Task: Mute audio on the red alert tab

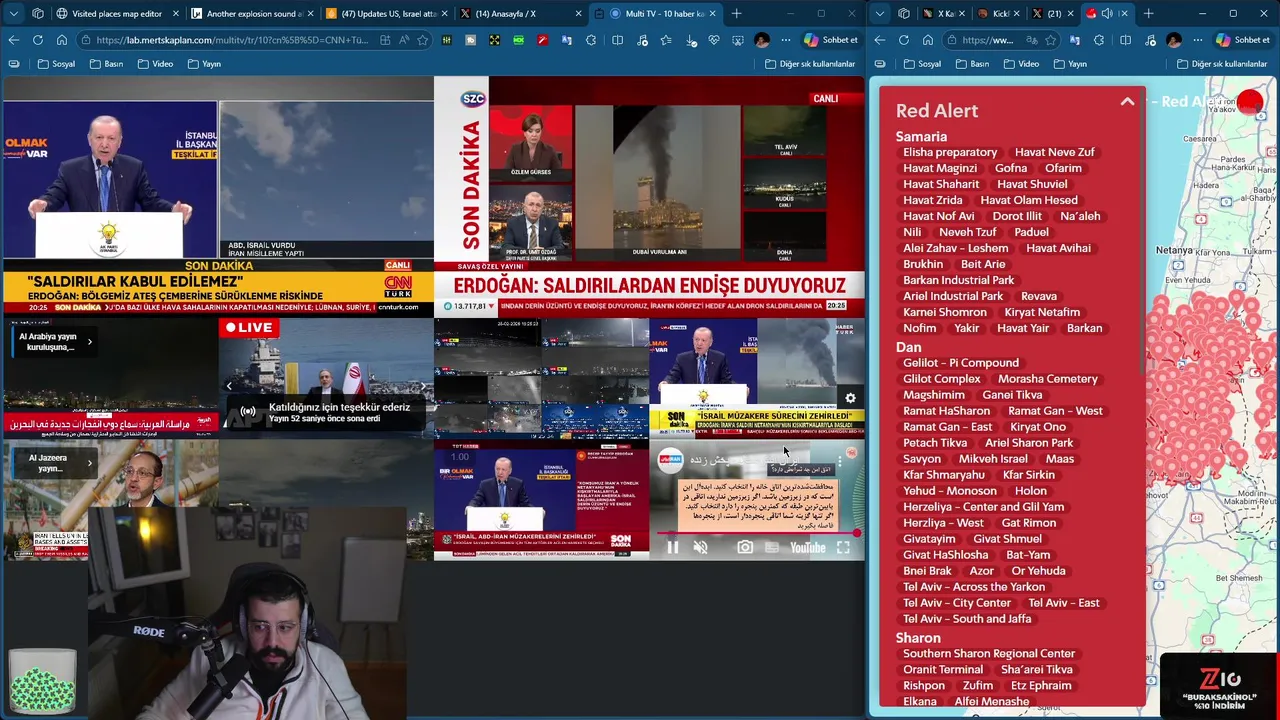Action: (1107, 14)
